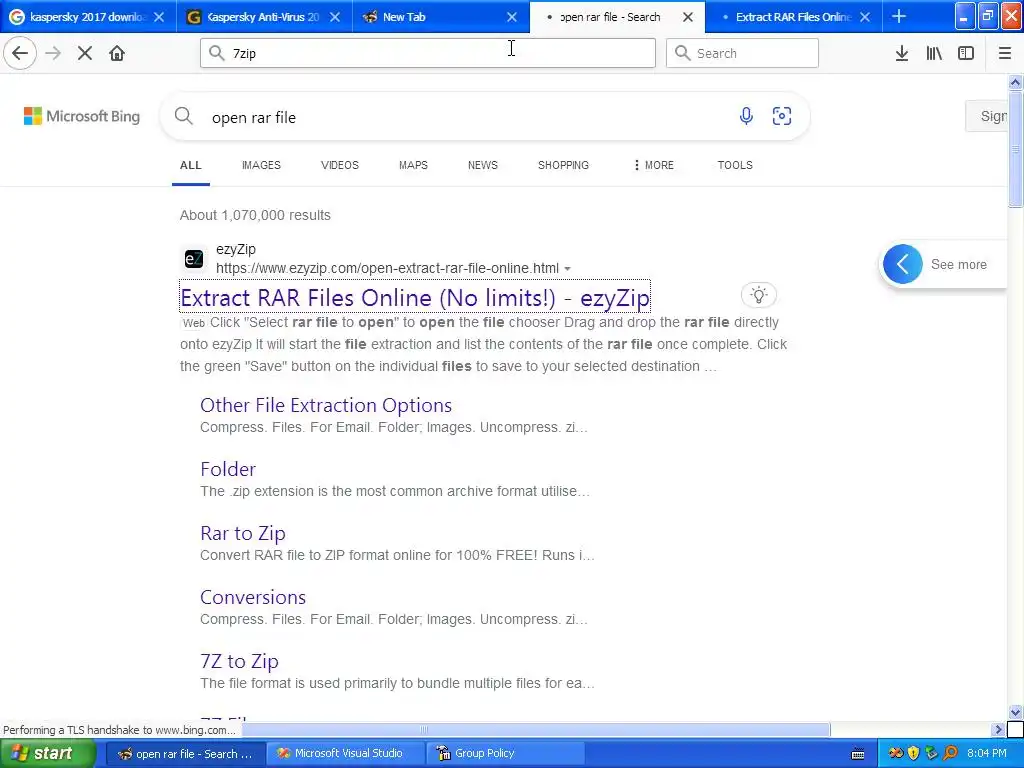Select the MAPS results tab

(x=413, y=165)
